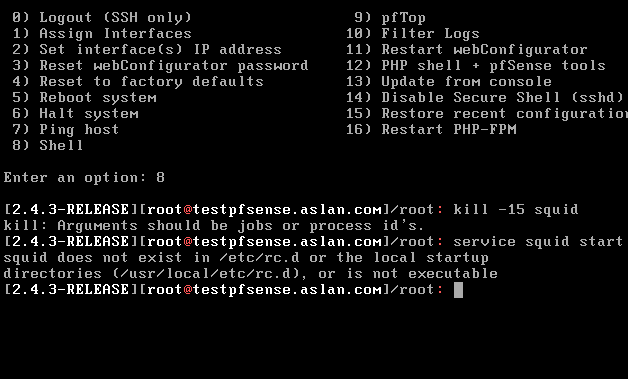Screen dimensions: 628x379
Task: Select Restart PHP-FPM menu entry
Action: (x=431, y=130)
